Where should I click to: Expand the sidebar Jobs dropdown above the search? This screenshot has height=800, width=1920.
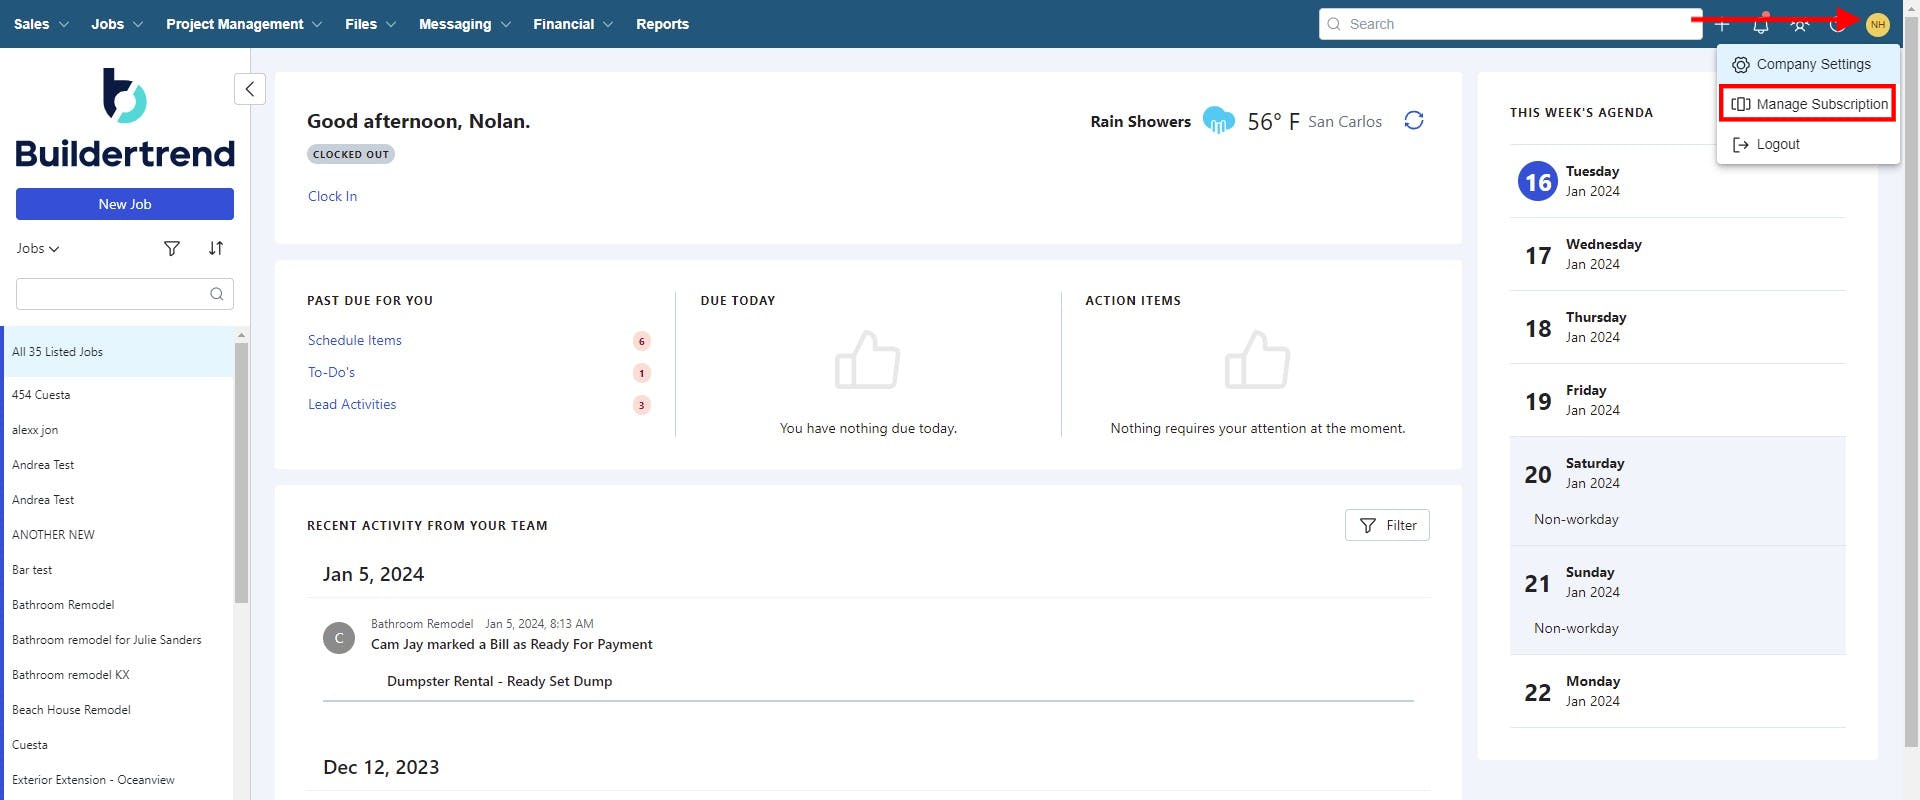tap(38, 249)
